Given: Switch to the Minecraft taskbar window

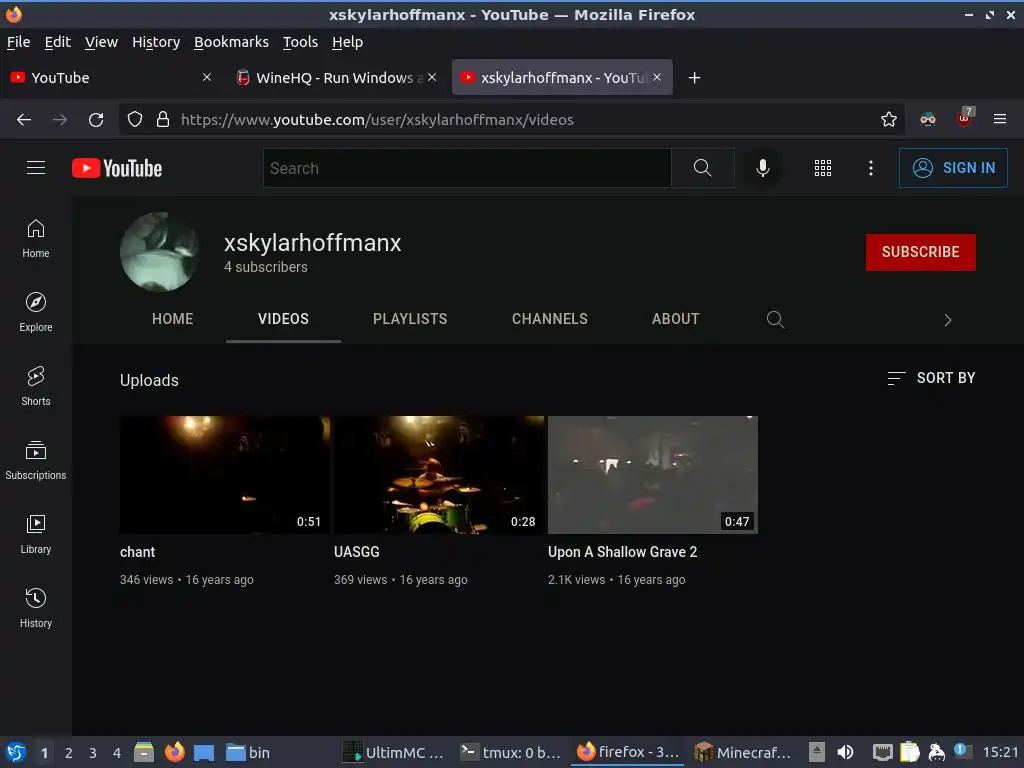Looking at the screenshot, I should point(742,752).
